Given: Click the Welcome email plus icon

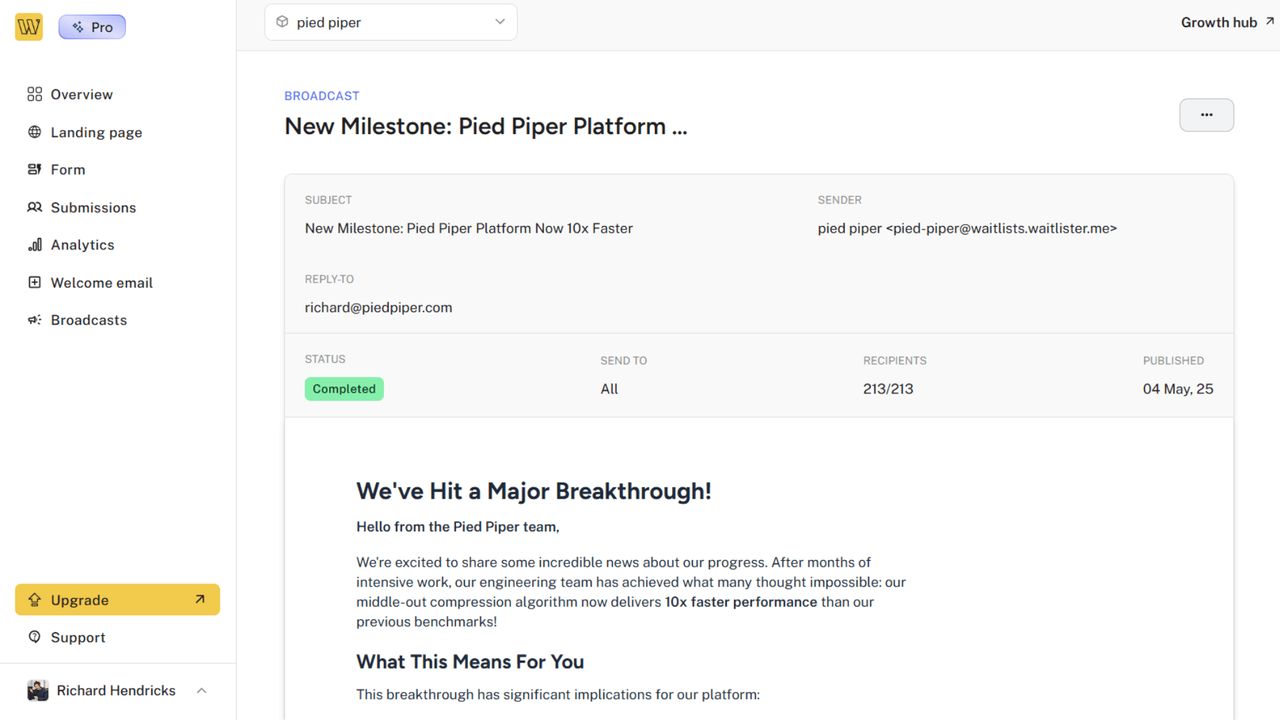Looking at the screenshot, I should pyautogui.click(x=34, y=283).
